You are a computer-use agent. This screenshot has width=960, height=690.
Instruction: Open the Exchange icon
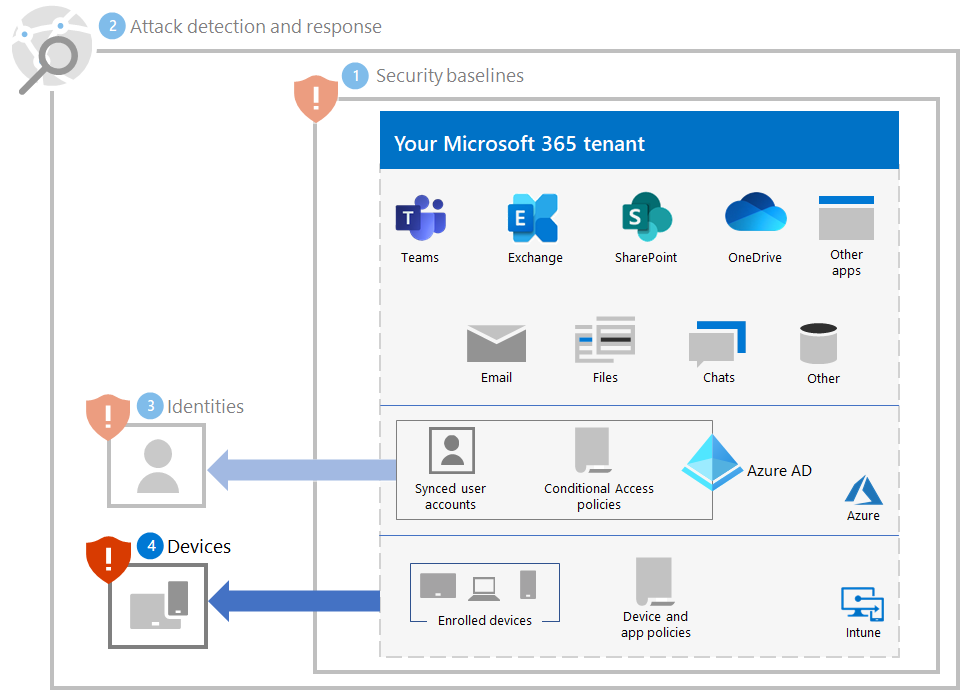click(x=533, y=216)
